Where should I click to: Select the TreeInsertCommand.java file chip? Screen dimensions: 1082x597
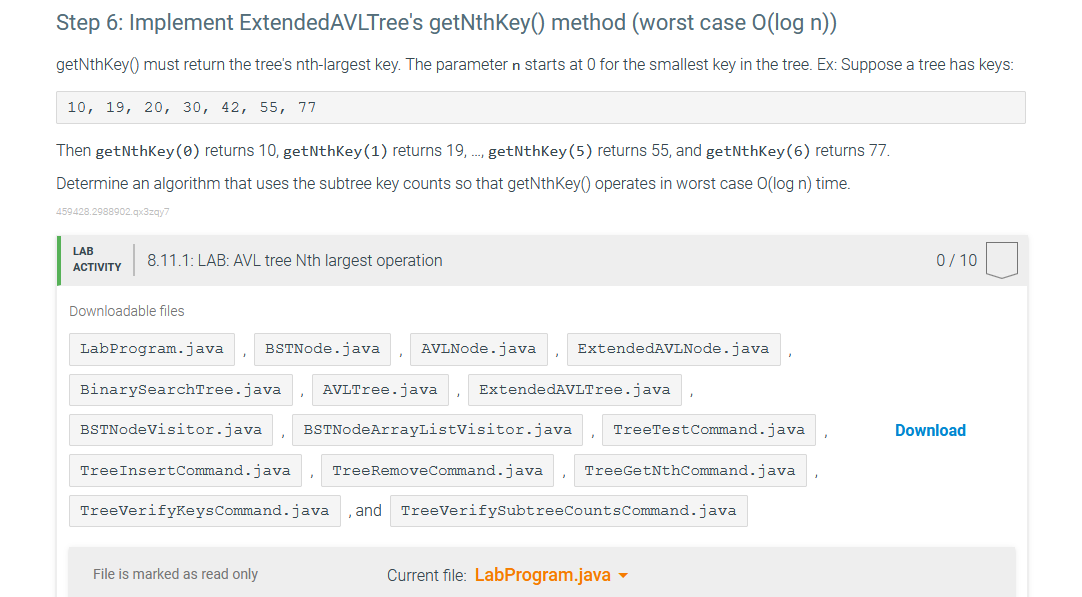point(185,470)
